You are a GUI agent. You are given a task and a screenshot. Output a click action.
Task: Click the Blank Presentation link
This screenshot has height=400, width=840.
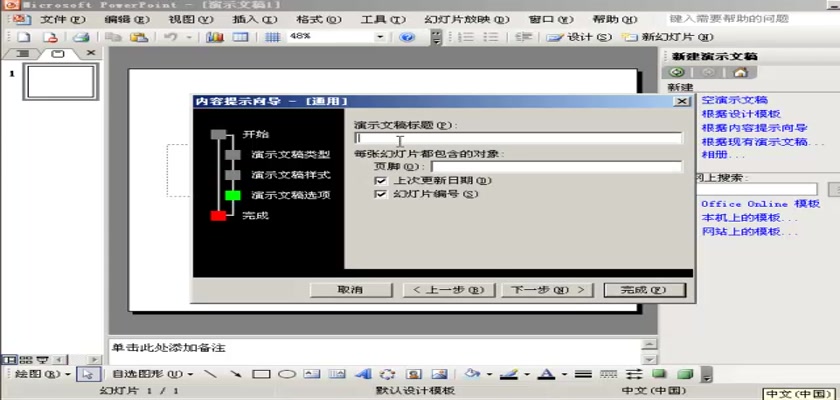pyautogui.click(x=734, y=100)
